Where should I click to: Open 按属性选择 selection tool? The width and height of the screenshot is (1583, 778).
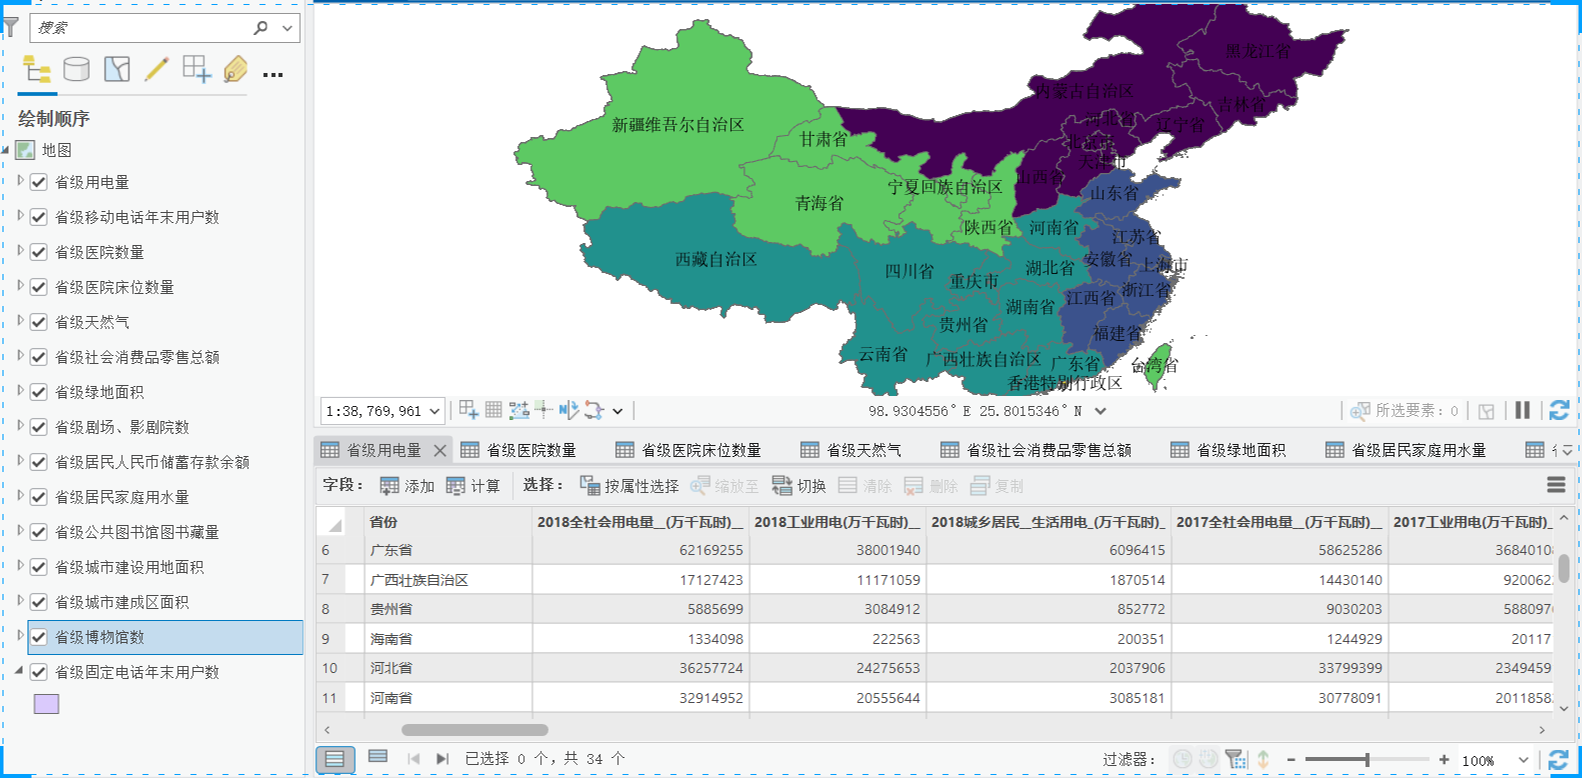point(629,486)
